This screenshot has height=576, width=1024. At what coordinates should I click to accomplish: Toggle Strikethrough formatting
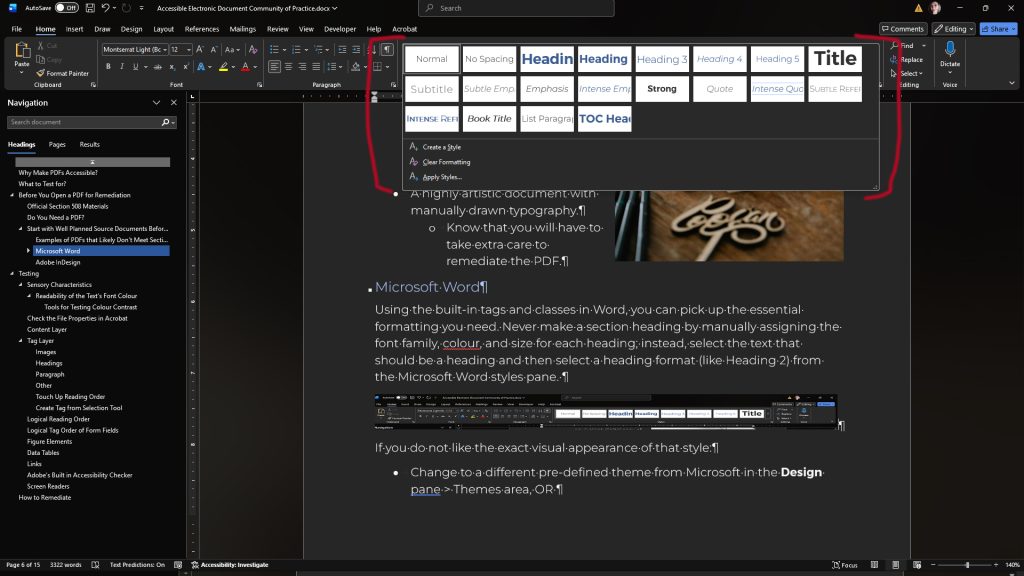tap(157, 67)
